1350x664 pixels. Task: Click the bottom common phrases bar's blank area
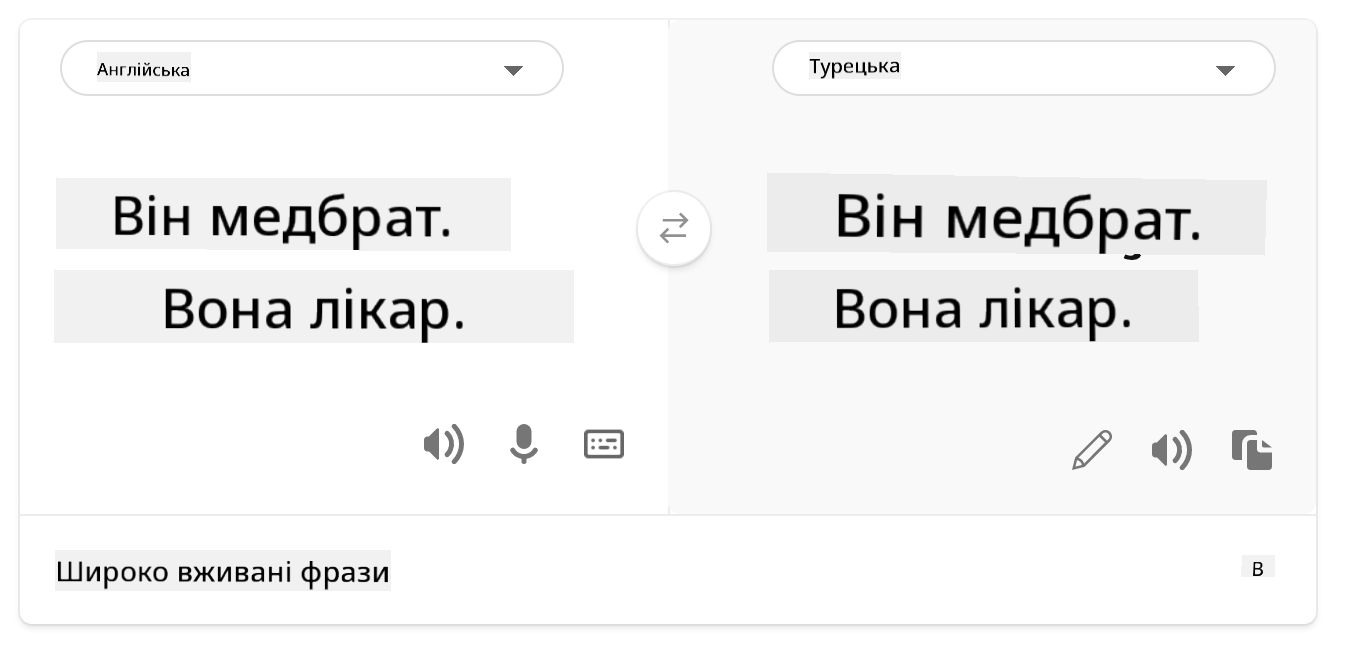(800, 572)
